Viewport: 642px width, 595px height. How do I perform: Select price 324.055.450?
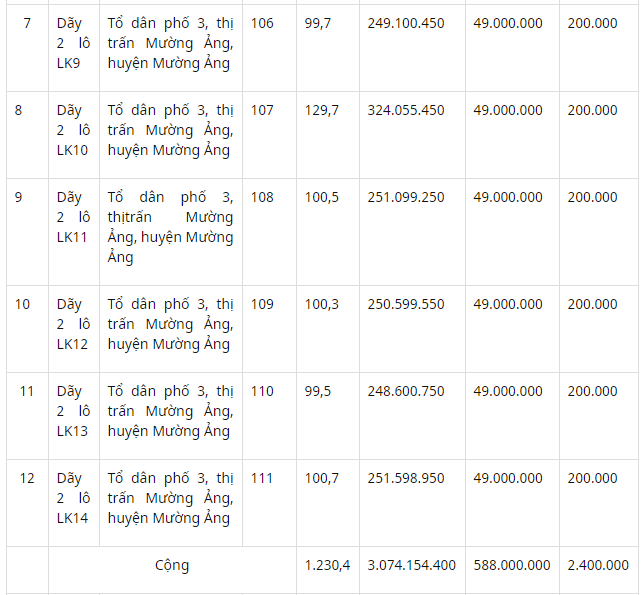[x=405, y=111]
